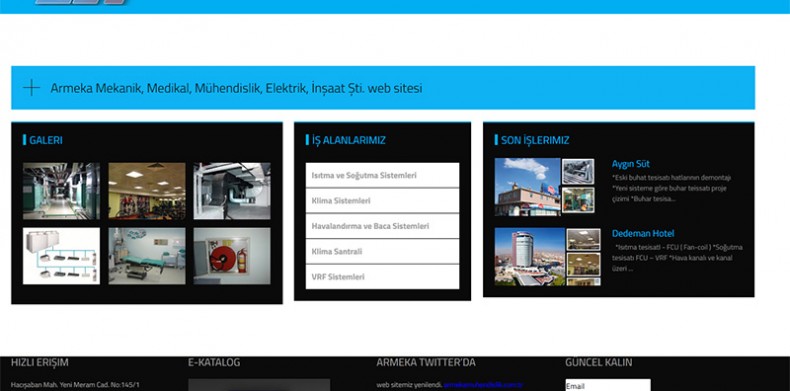This screenshot has width=790, height=391.
Task: Open the Dedeman Hotel project link
Action: coord(643,233)
